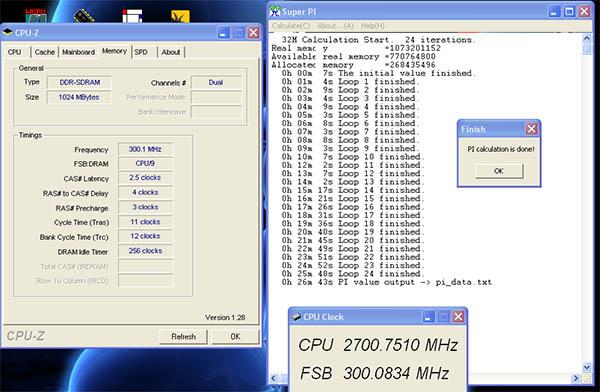Click the Refresh button in CPU-Z

tap(183, 336)
